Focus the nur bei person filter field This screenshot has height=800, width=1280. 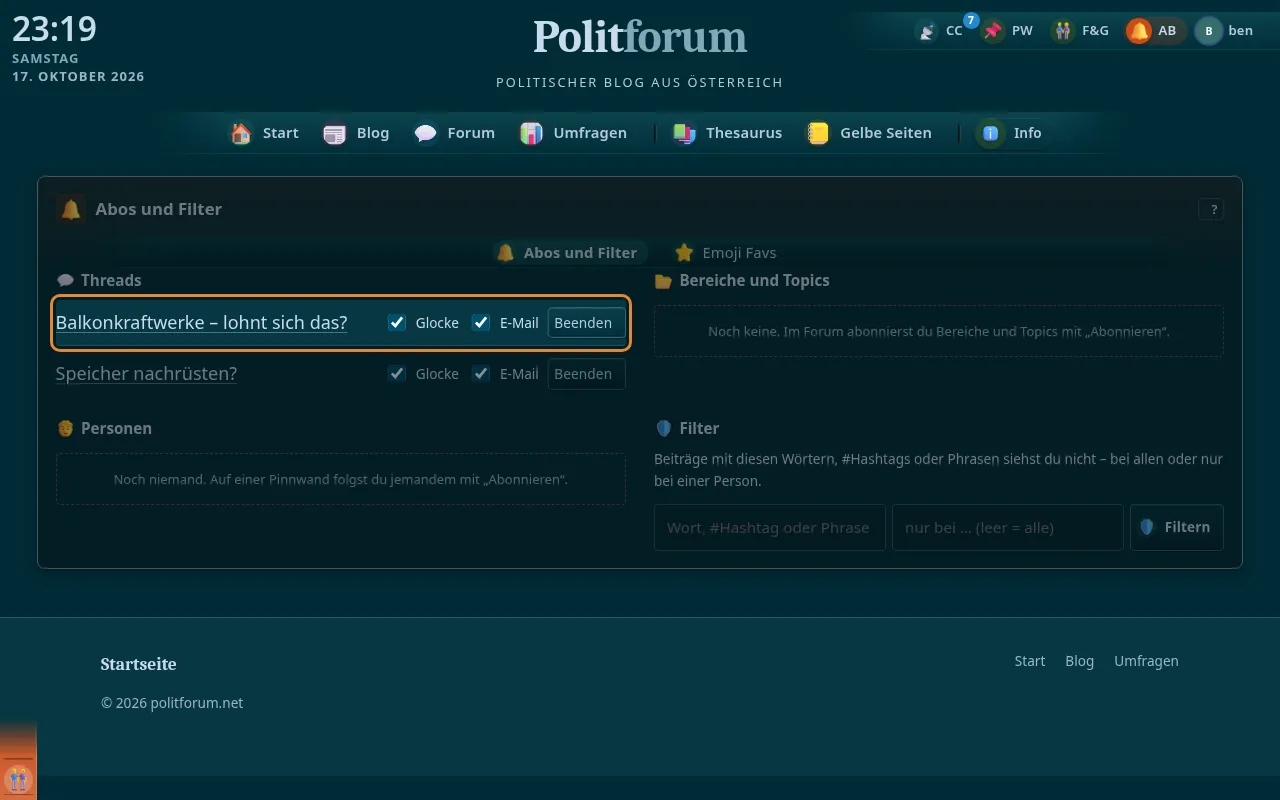click(1007, 527)
